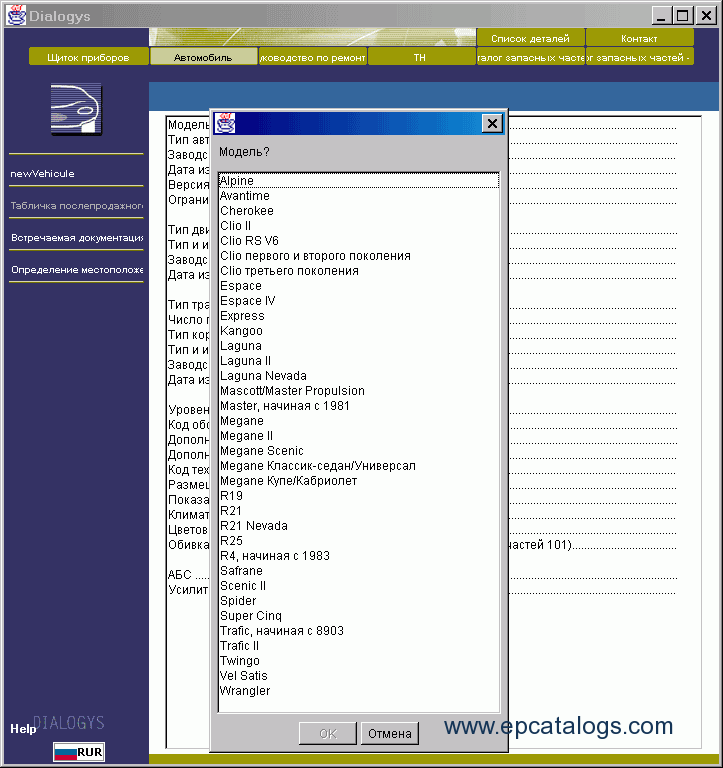Close the Dialogys main window
The image size is (723, 768).
pos(706,16)
